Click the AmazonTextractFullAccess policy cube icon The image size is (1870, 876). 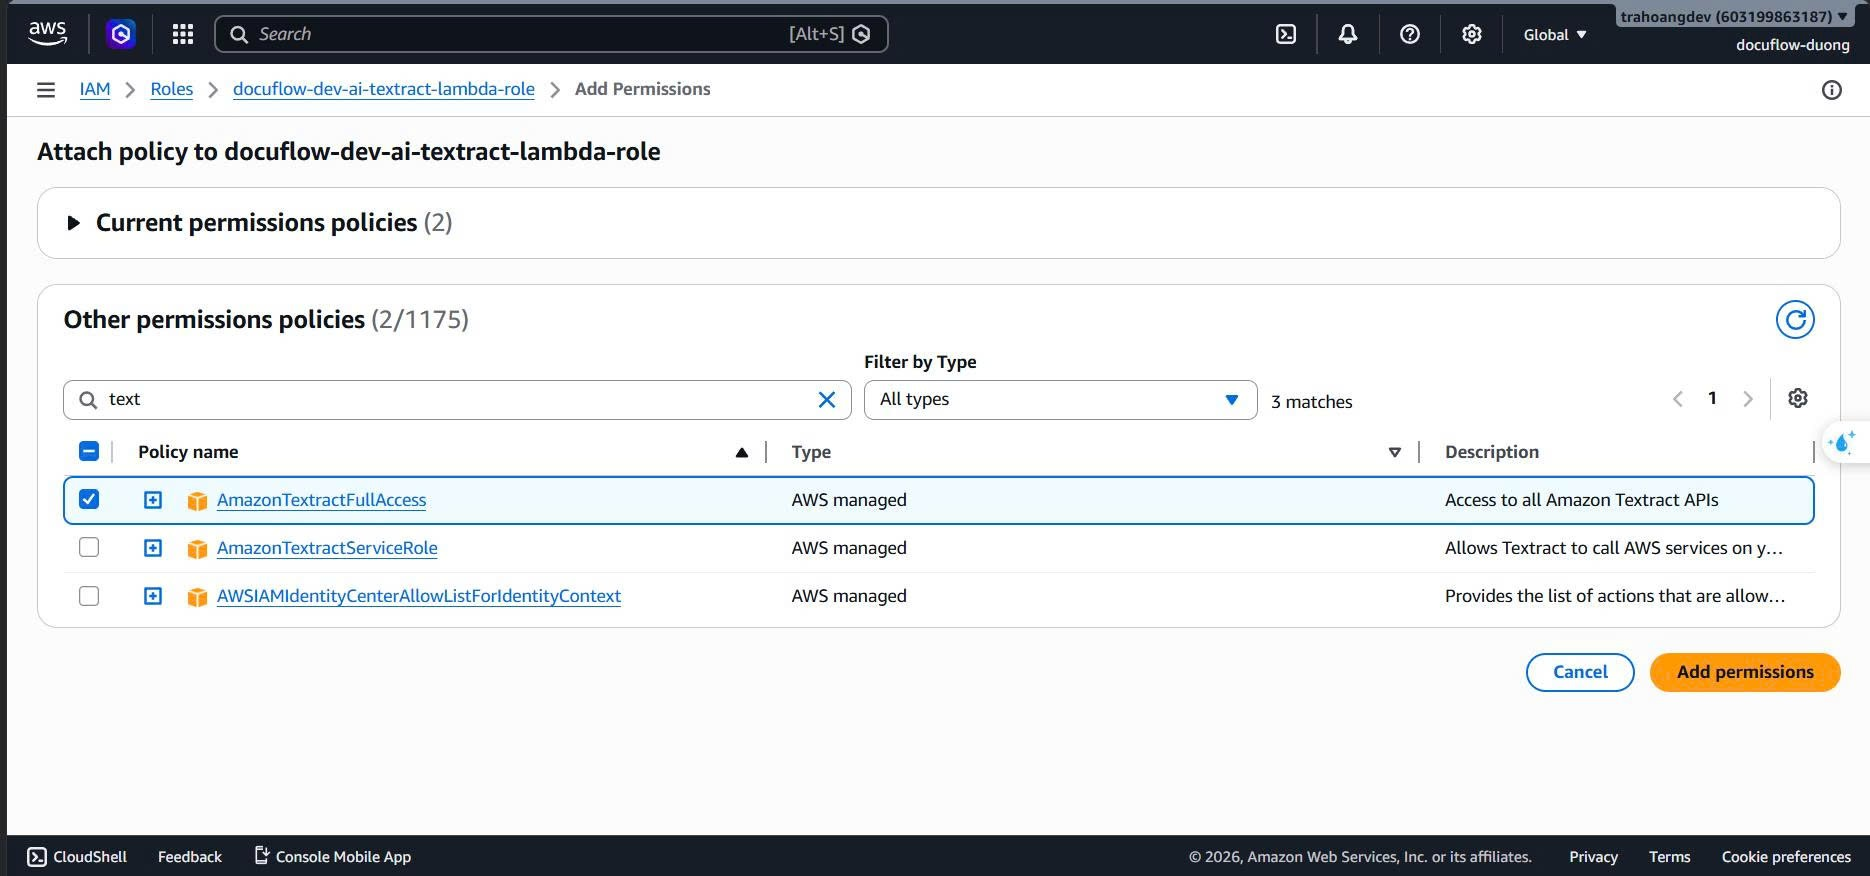(x=197, y=501)
